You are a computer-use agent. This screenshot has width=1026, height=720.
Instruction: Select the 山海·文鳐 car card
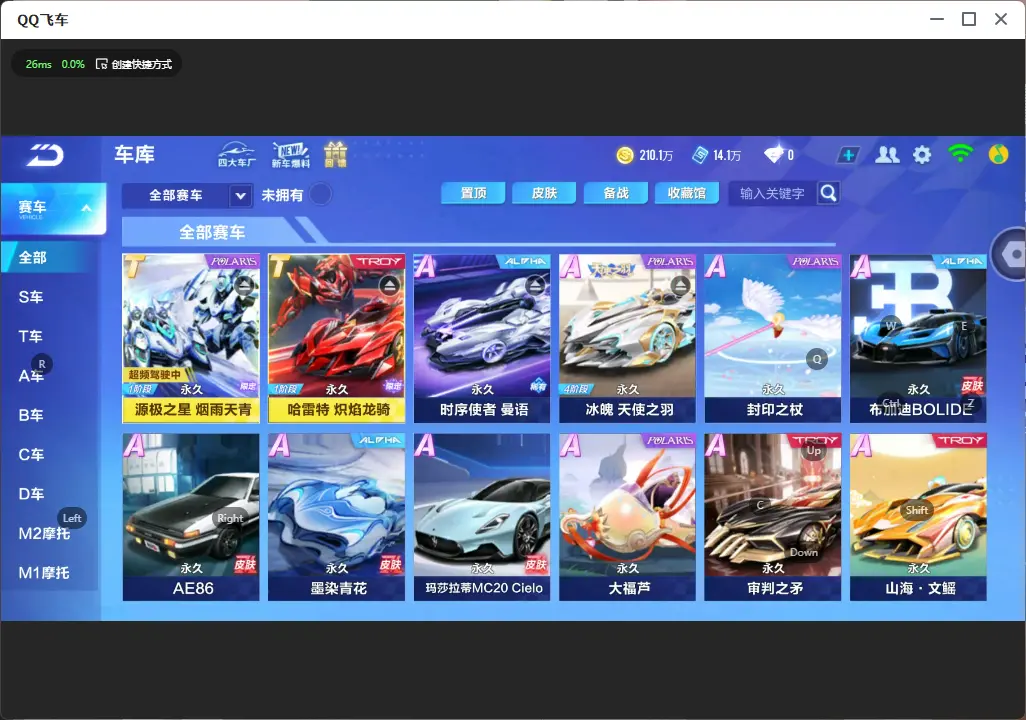[x=918, y=517]
